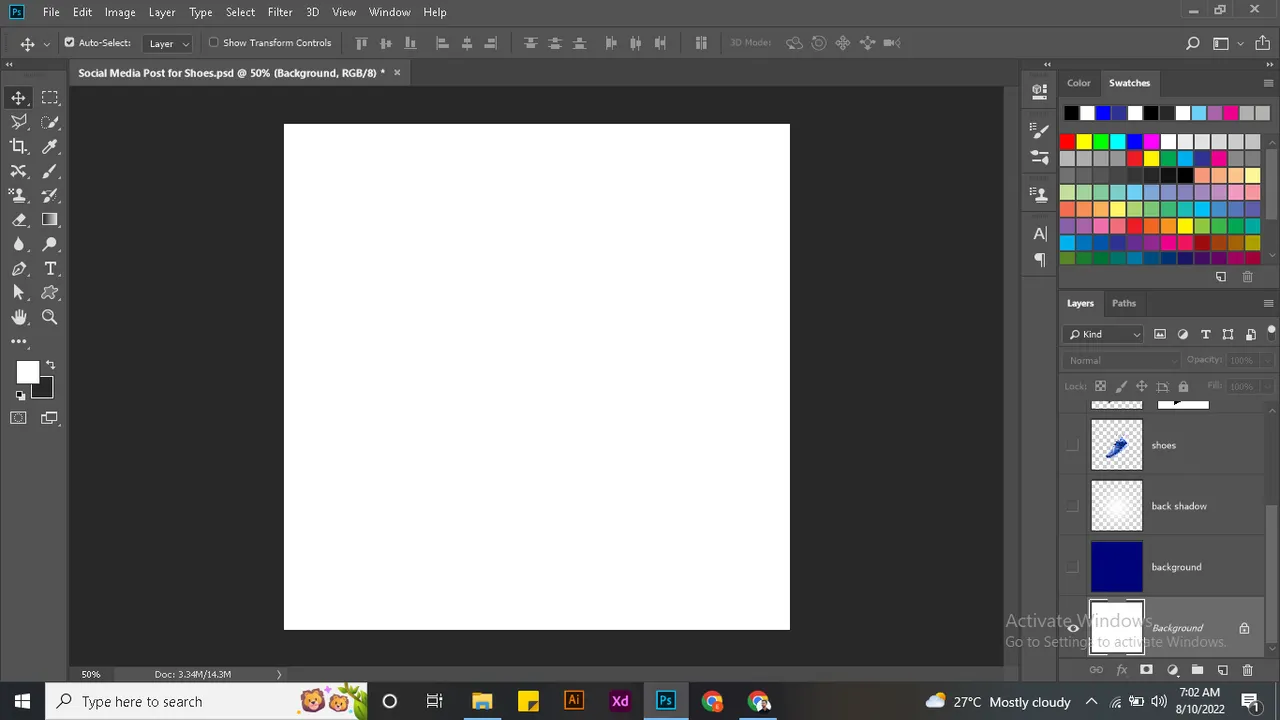
Task: Open the Edit Toolbar ellipsis
Action: pos(19,341)
